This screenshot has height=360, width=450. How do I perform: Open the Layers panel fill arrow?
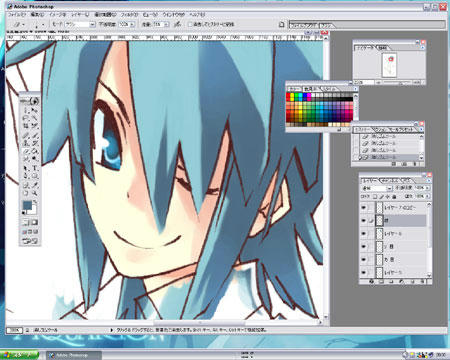tap(428, 197)
